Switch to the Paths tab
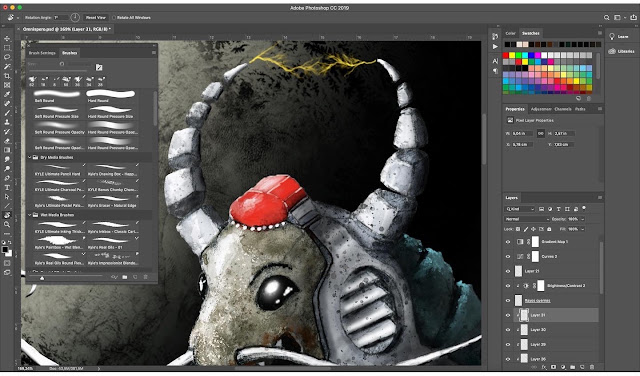The height and width of the screenshot is (376, 640). (580, 109)
